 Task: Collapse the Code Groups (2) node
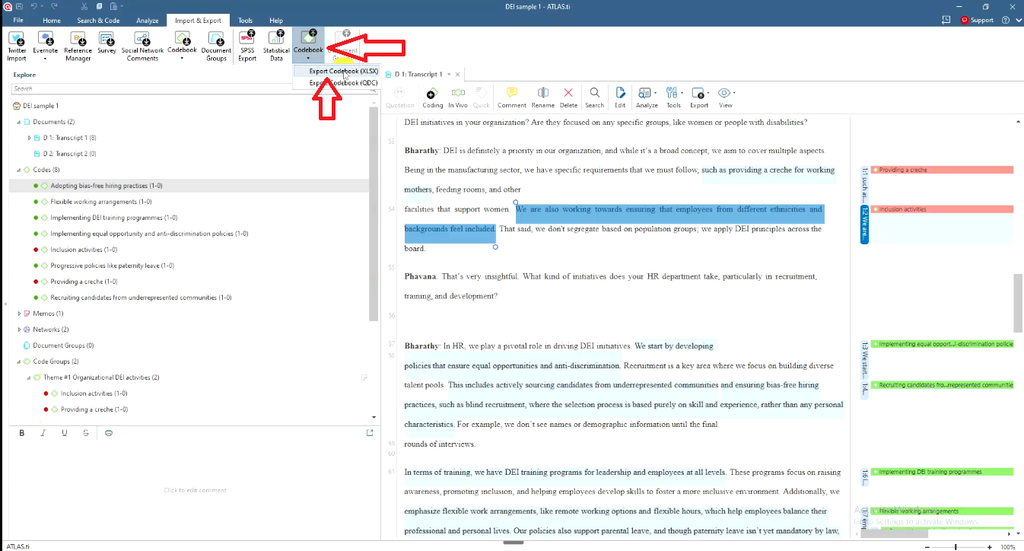point(18,362)
